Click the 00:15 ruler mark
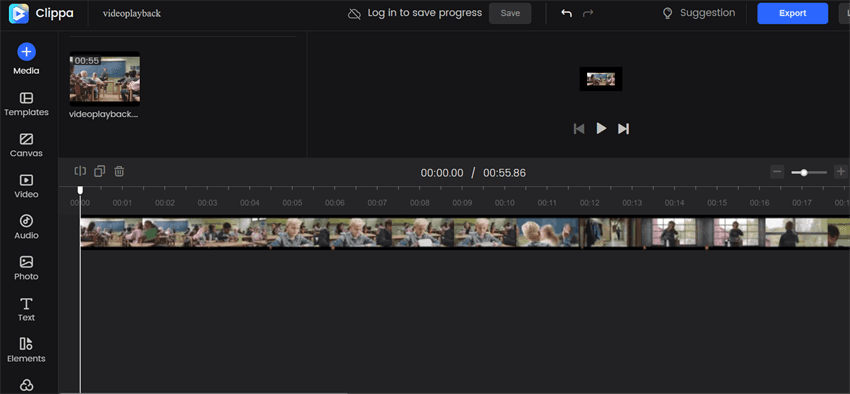 [x=717, y=203]
